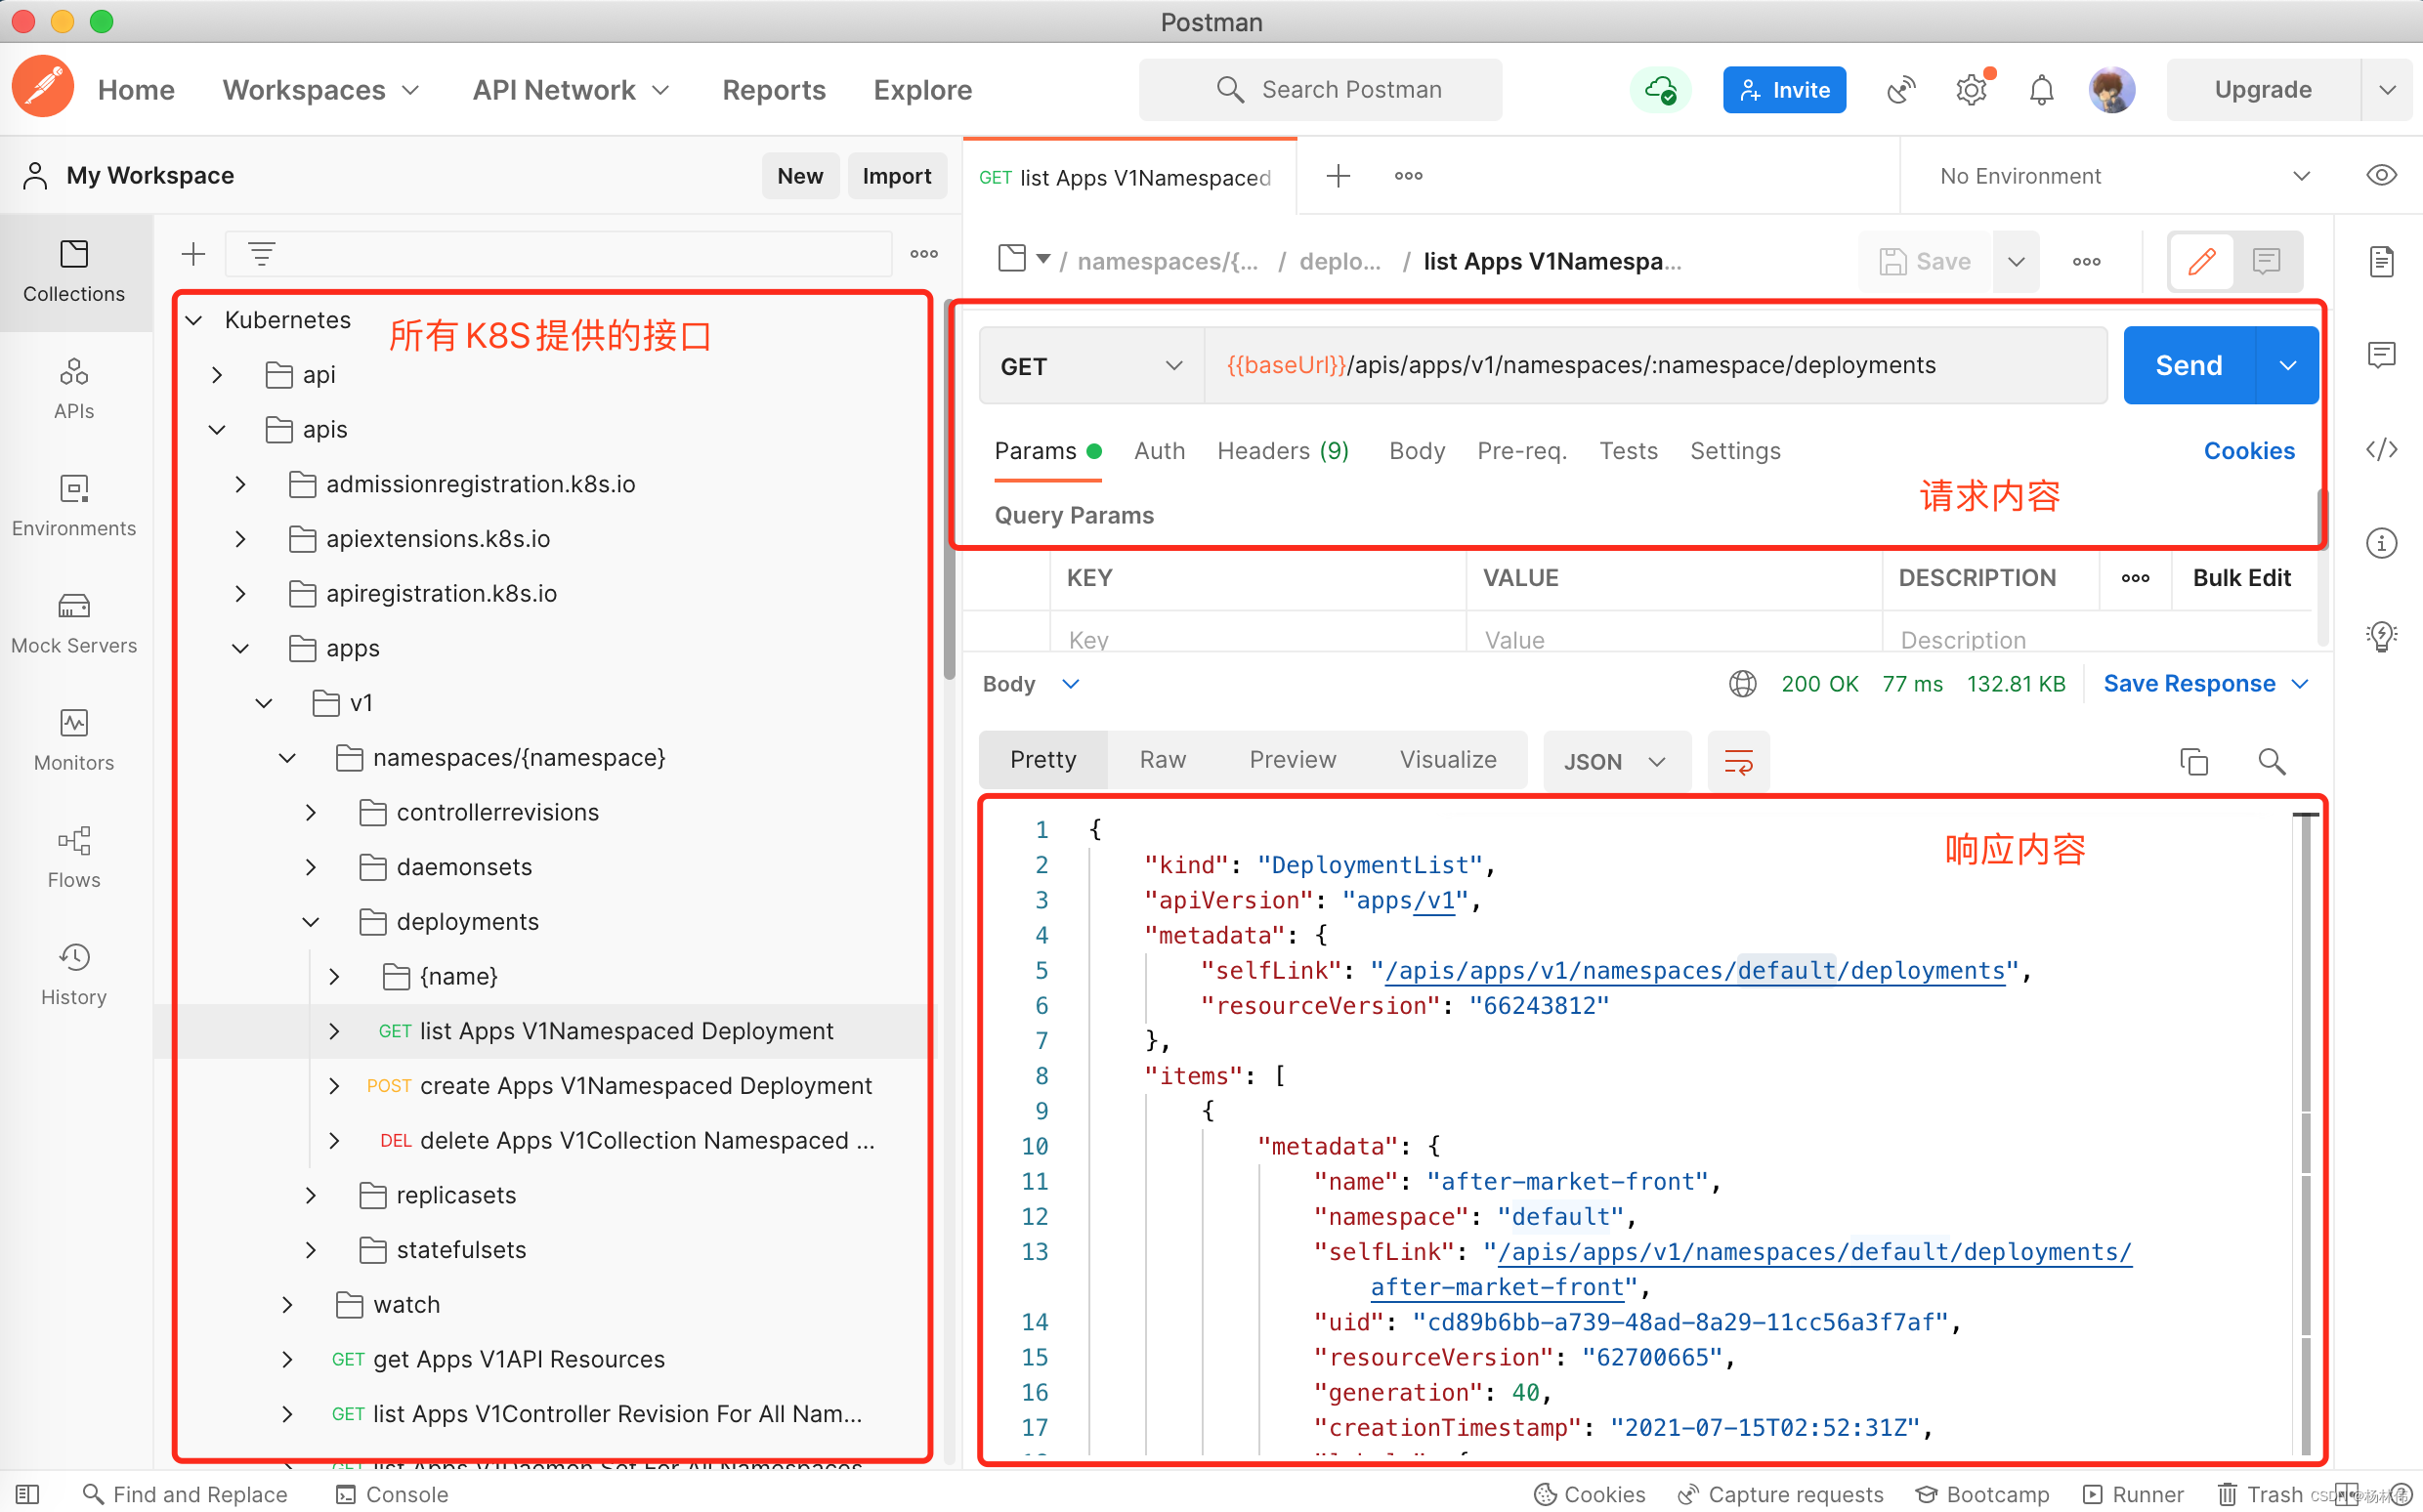
Task: Copy the response body
Action: [x=2193, y=762]
